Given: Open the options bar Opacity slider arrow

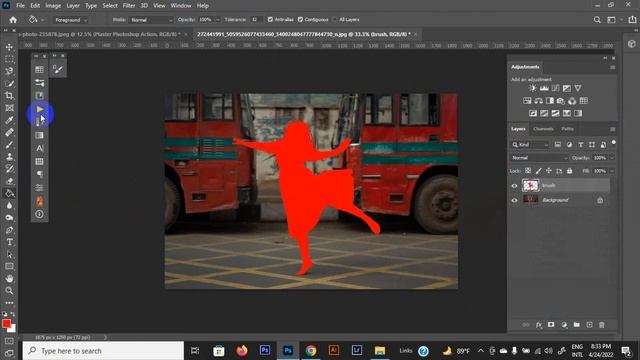Looking at the screenshot, I should coord(218,20).
